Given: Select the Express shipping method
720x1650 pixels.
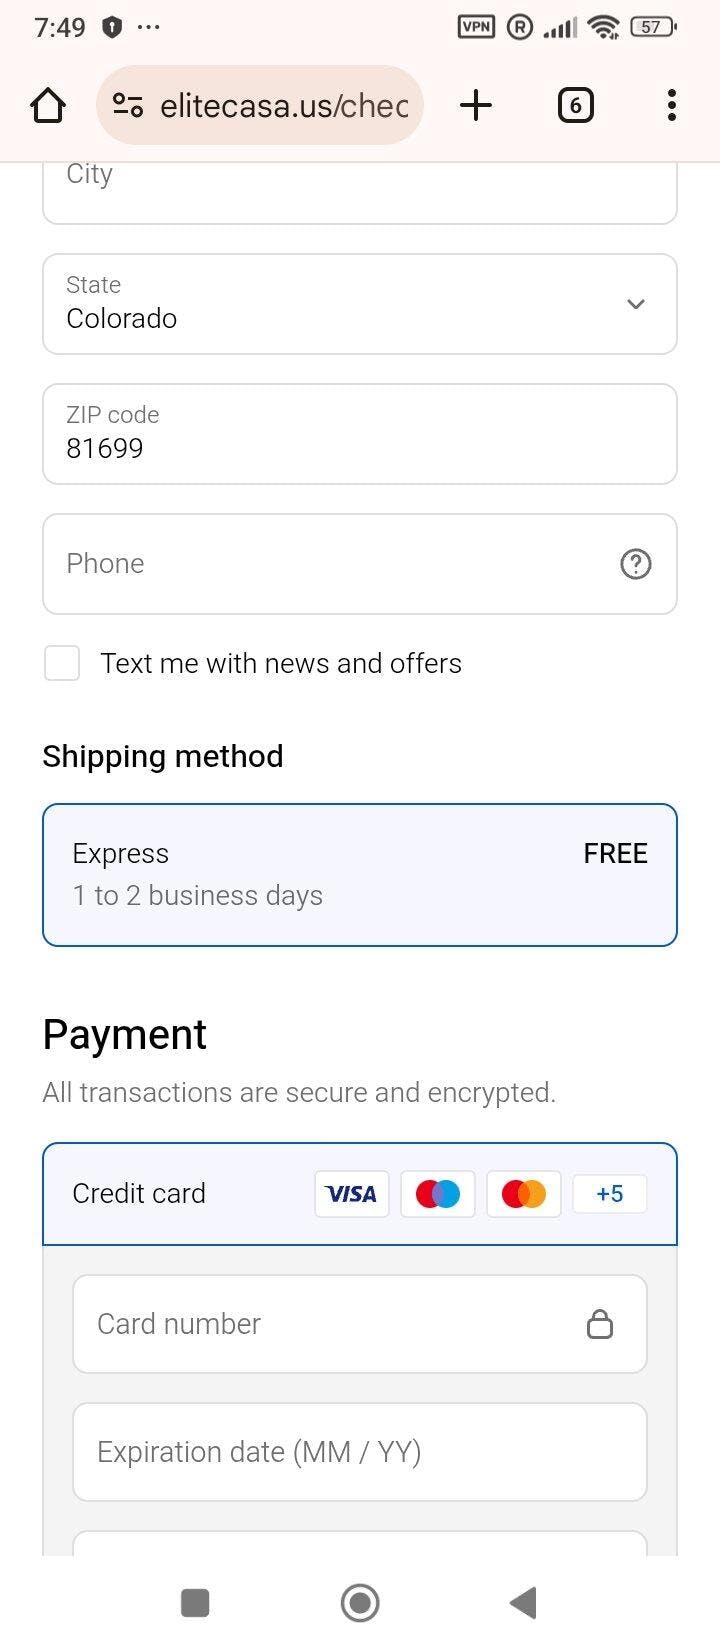Looking at the screenshot, I should point(360,875).
